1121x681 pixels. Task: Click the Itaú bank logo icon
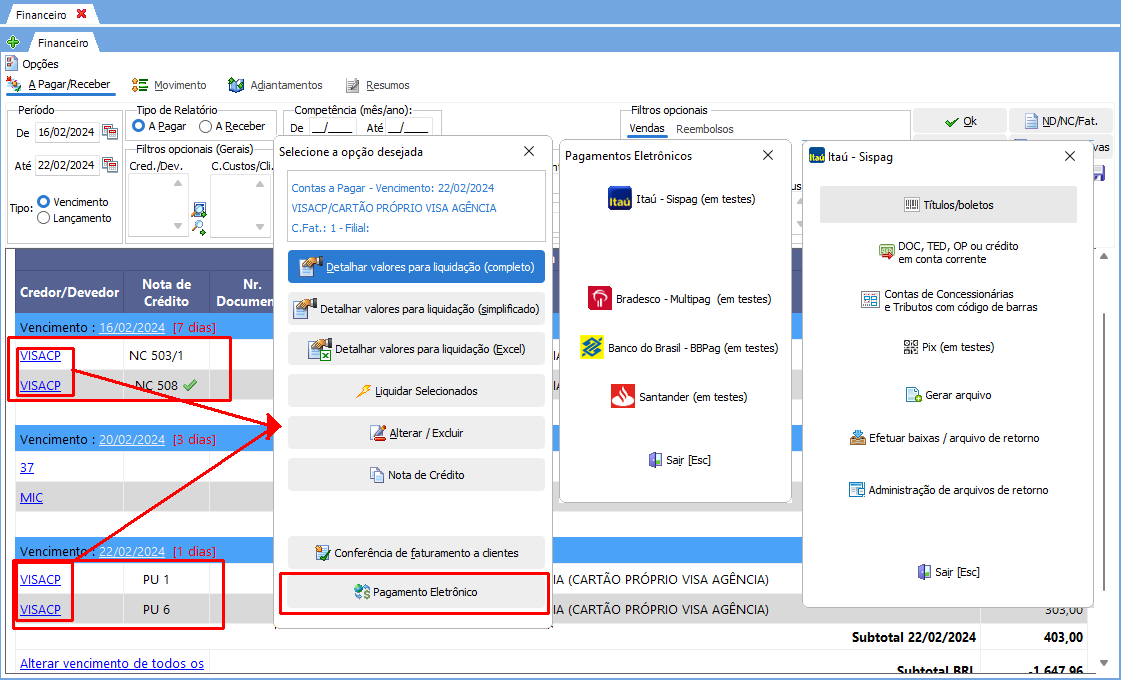[x=619, y=199]
